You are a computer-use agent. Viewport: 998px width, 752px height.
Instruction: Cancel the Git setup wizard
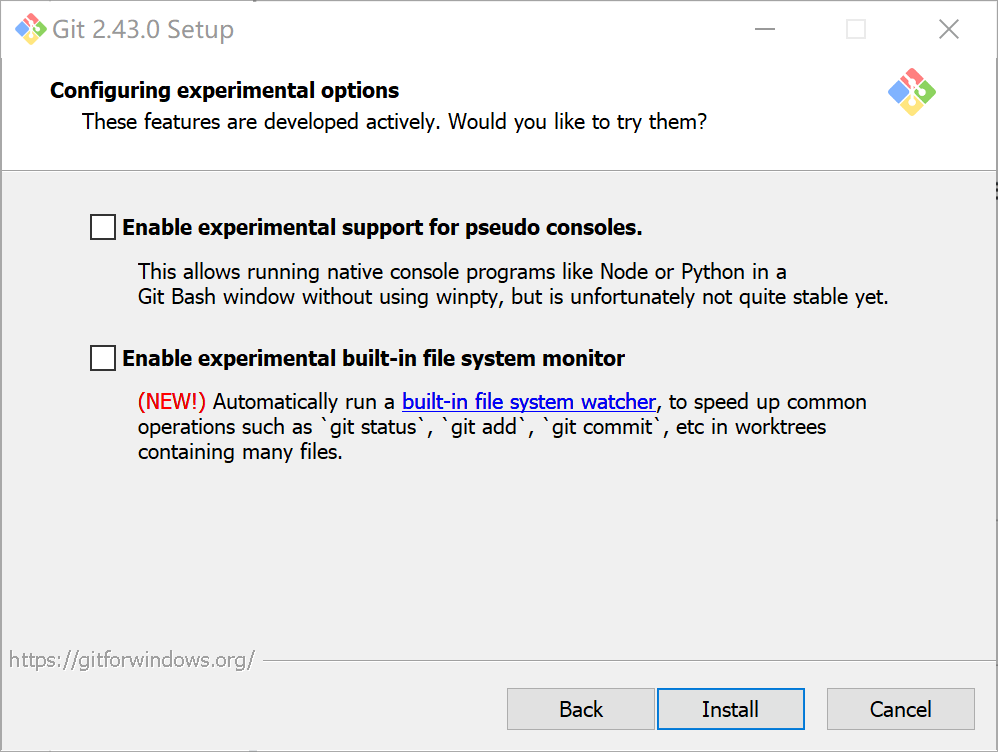[900, 709]
